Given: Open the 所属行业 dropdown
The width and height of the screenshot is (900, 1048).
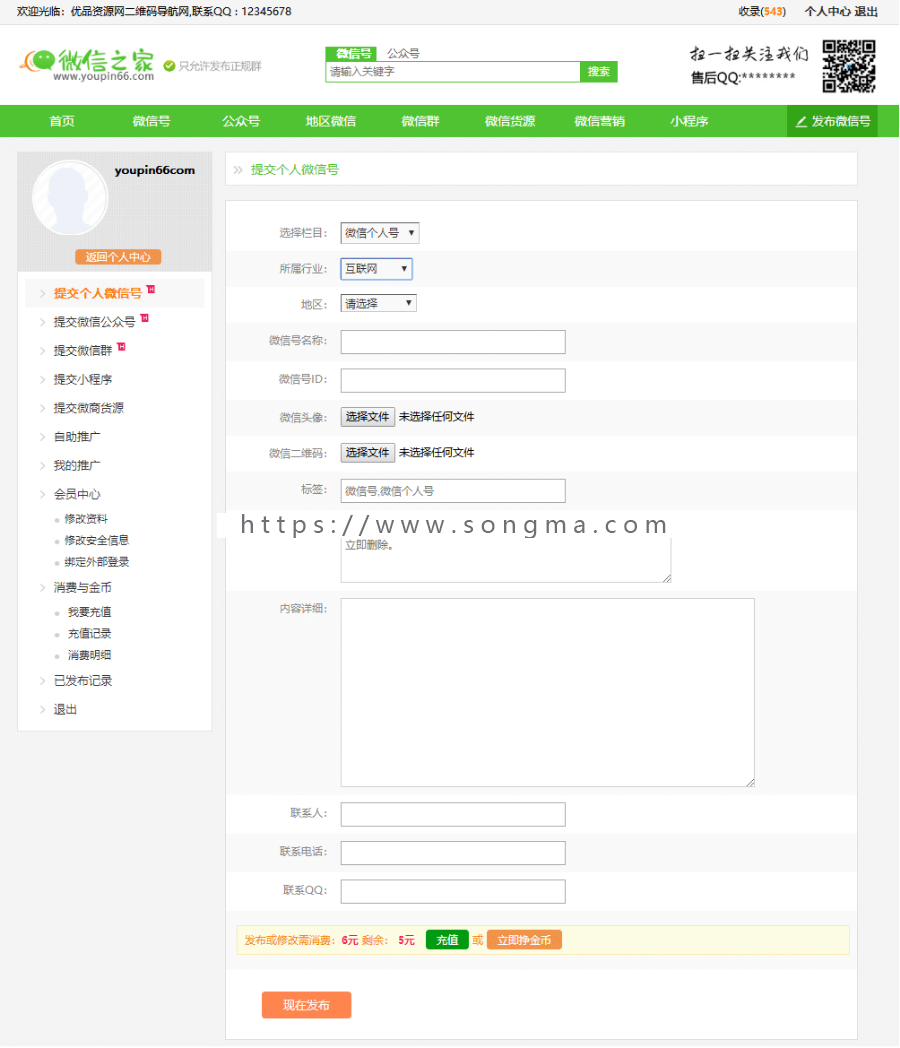Looking at the screenshot, I should coord(376,269).
